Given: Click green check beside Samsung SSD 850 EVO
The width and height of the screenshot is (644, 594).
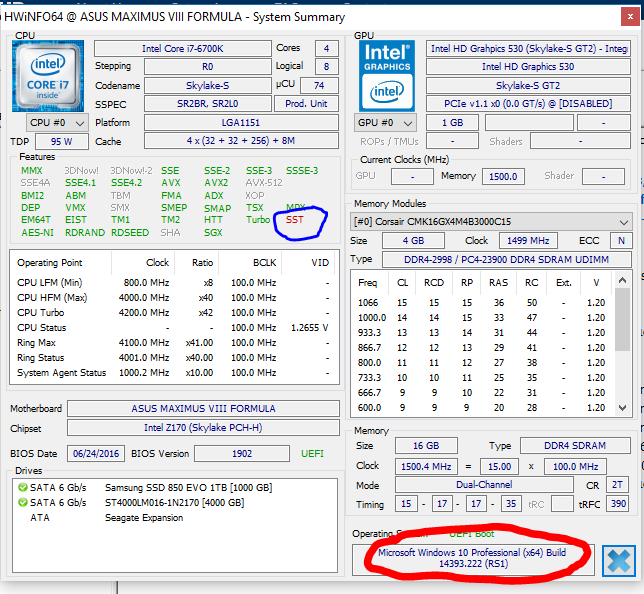Looking at the screenshot, I should (x=23, y=488).
